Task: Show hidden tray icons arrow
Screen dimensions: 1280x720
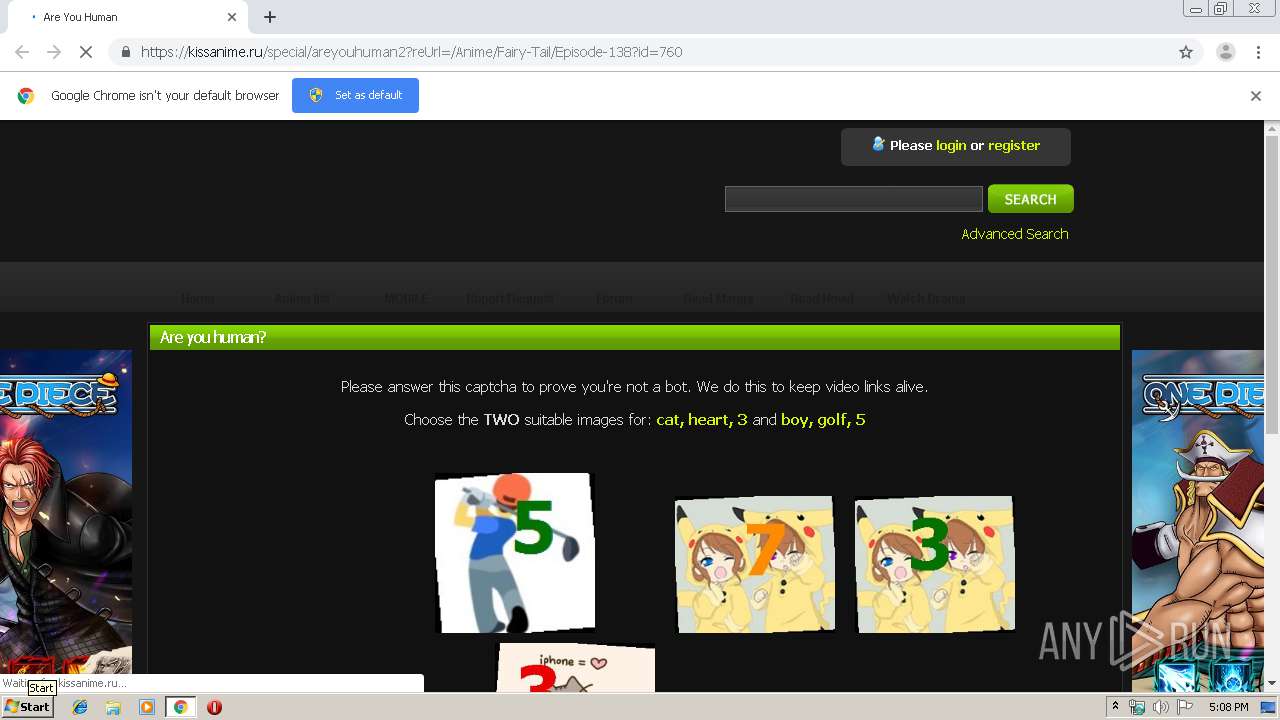Action: pos(1115,707)
